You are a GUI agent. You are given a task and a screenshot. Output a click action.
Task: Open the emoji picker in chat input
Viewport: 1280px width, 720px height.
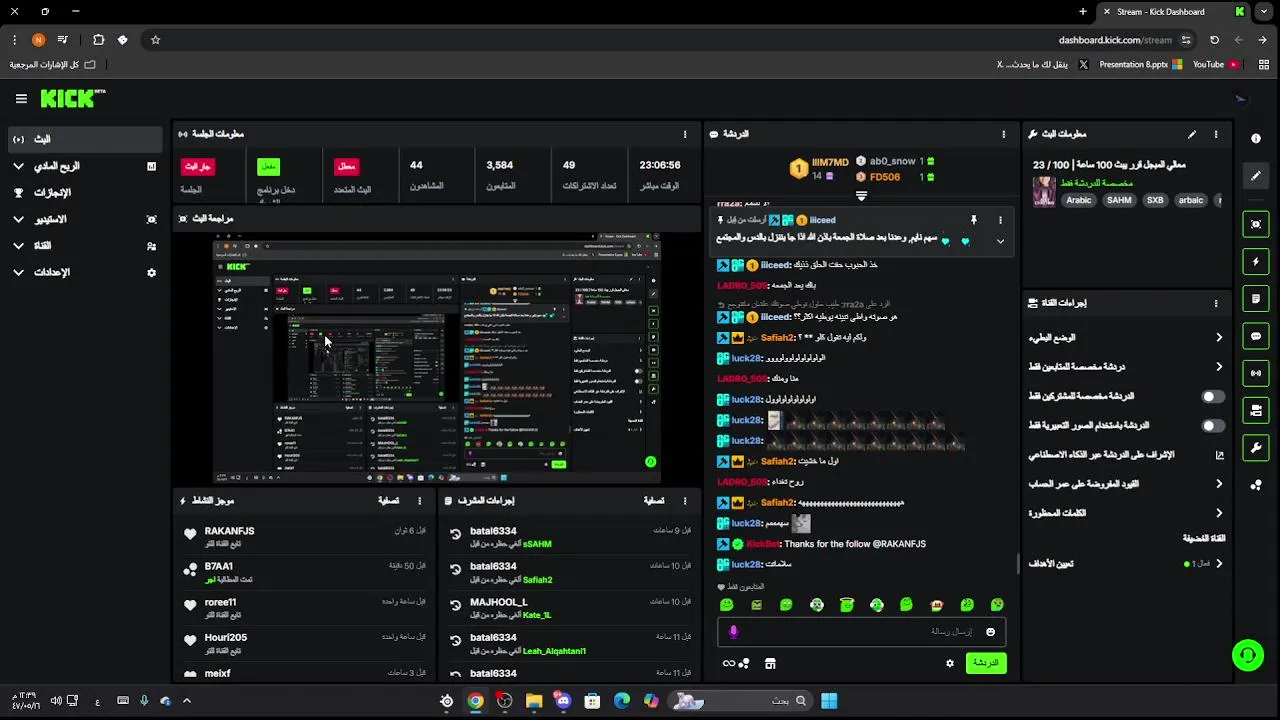(x=991, y=632)
